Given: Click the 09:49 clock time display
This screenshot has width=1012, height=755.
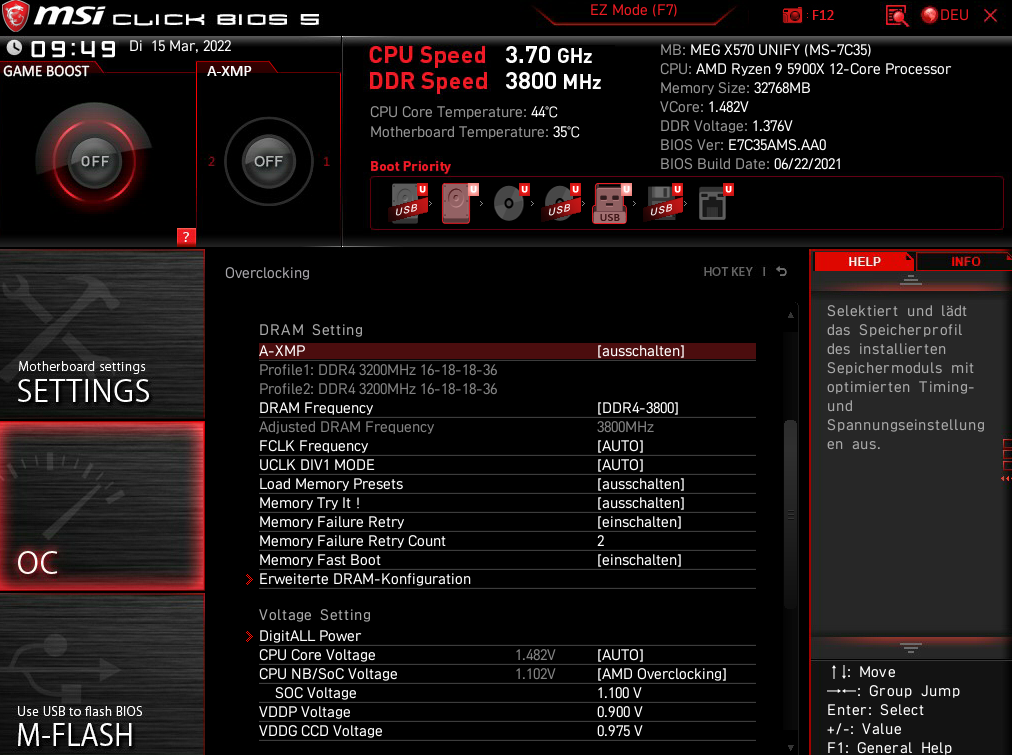Looking at the screenshot, I should (x=73, y=49).
